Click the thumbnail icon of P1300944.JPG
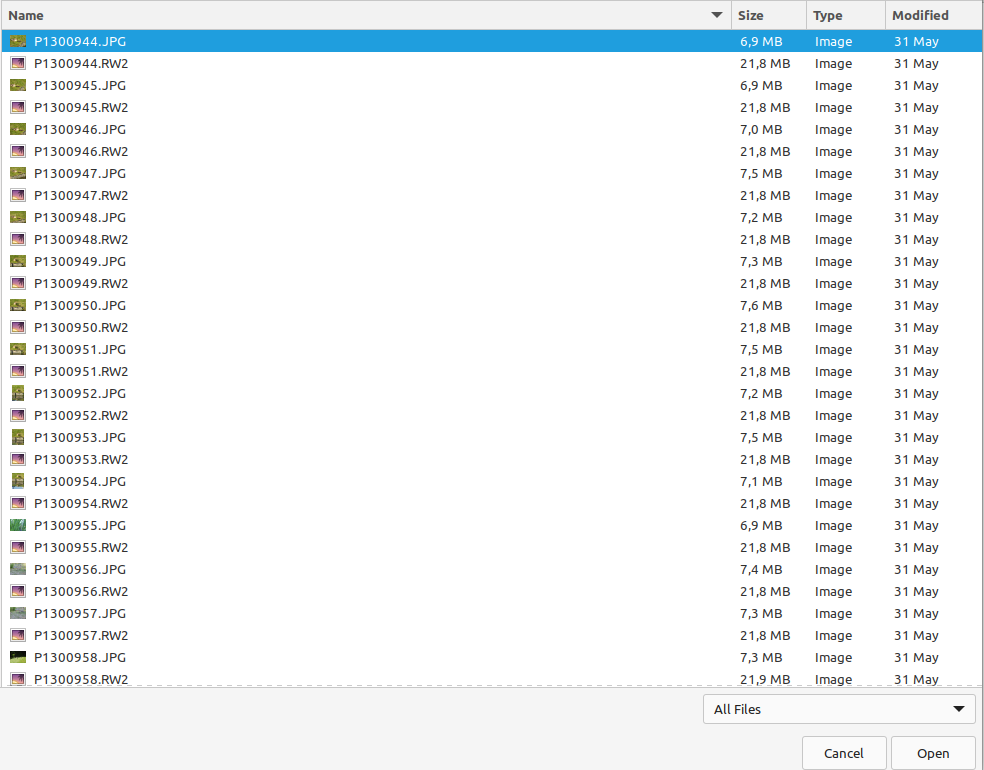Image resolution: width=984 pixels, height=770 pixels. tap(18, 41)
